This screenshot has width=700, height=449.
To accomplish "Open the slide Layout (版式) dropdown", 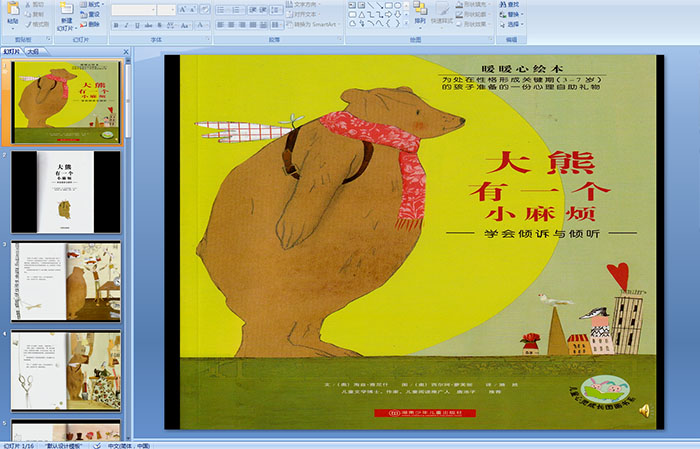I will [x=92, y=4].
